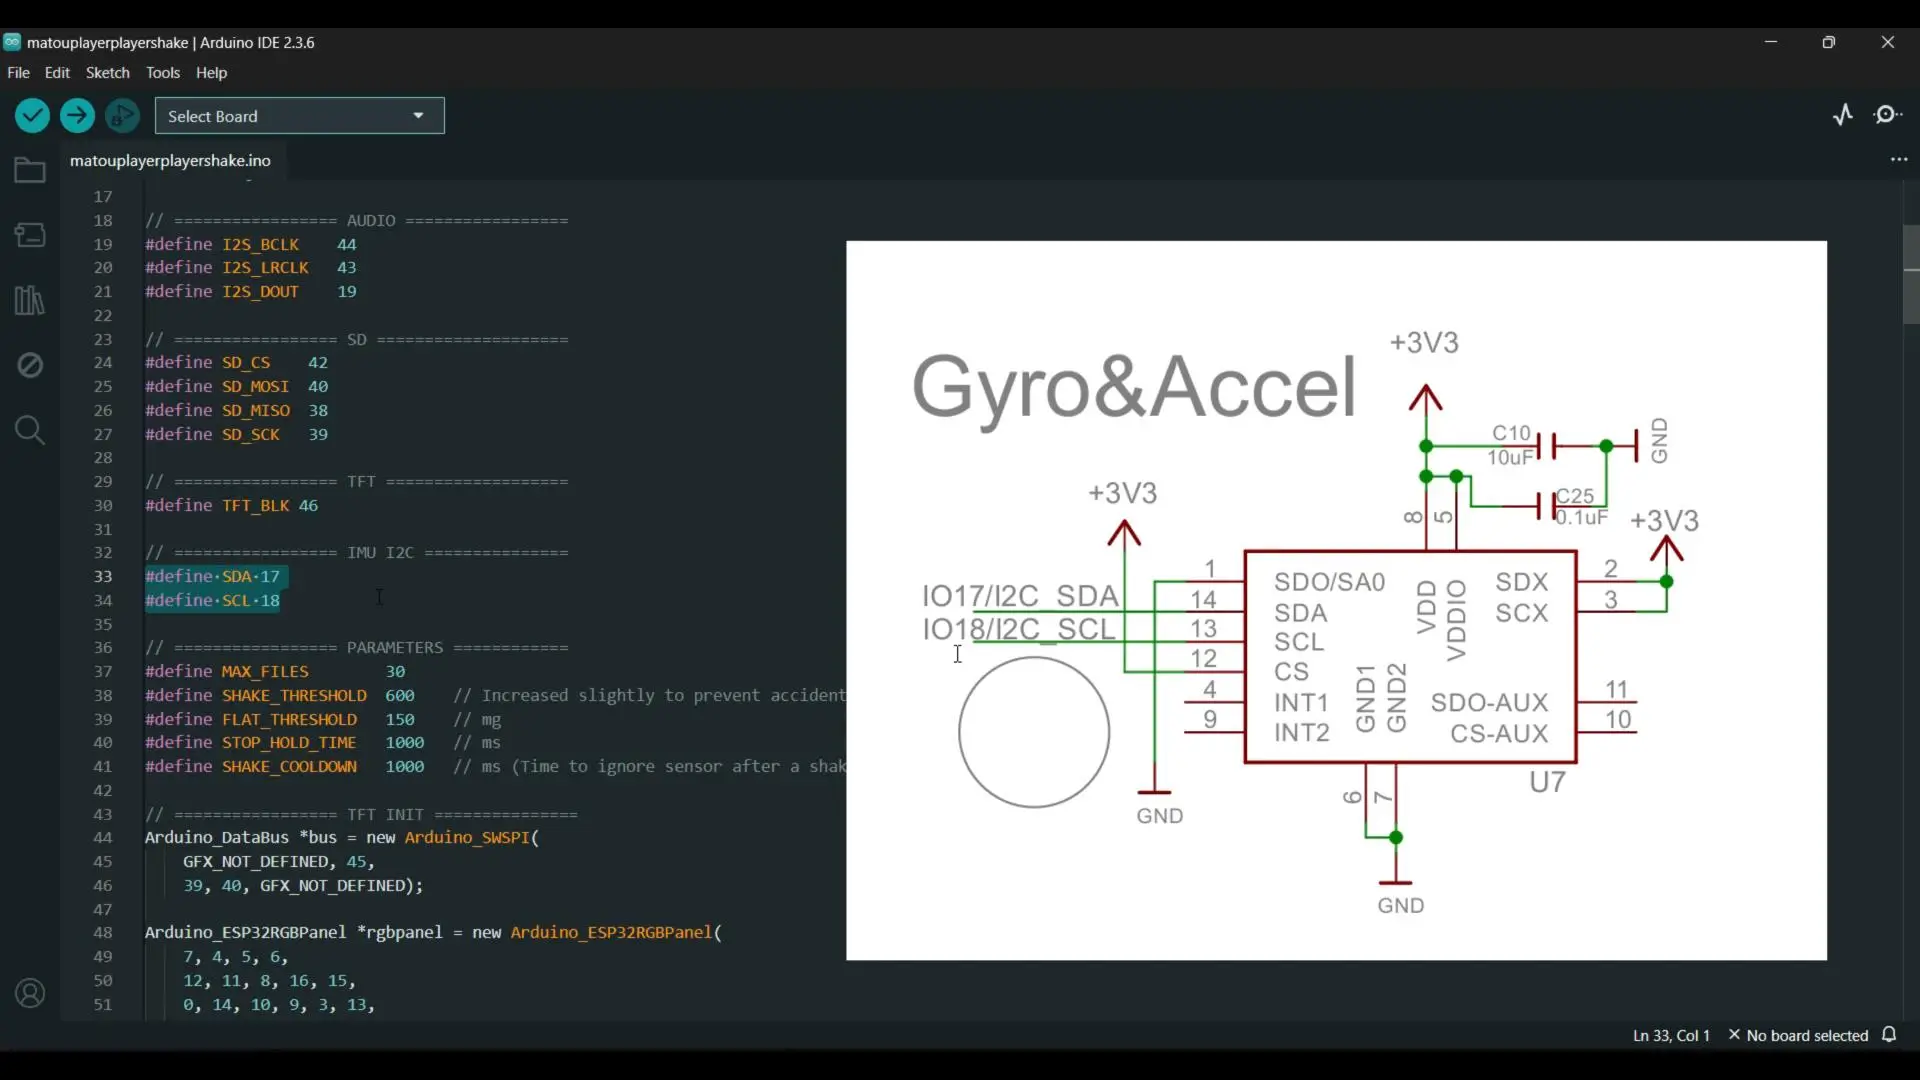1920x1080 pixels.
Task: Click the I2S_BCLK define line
Action: click(x=251, y=244)
